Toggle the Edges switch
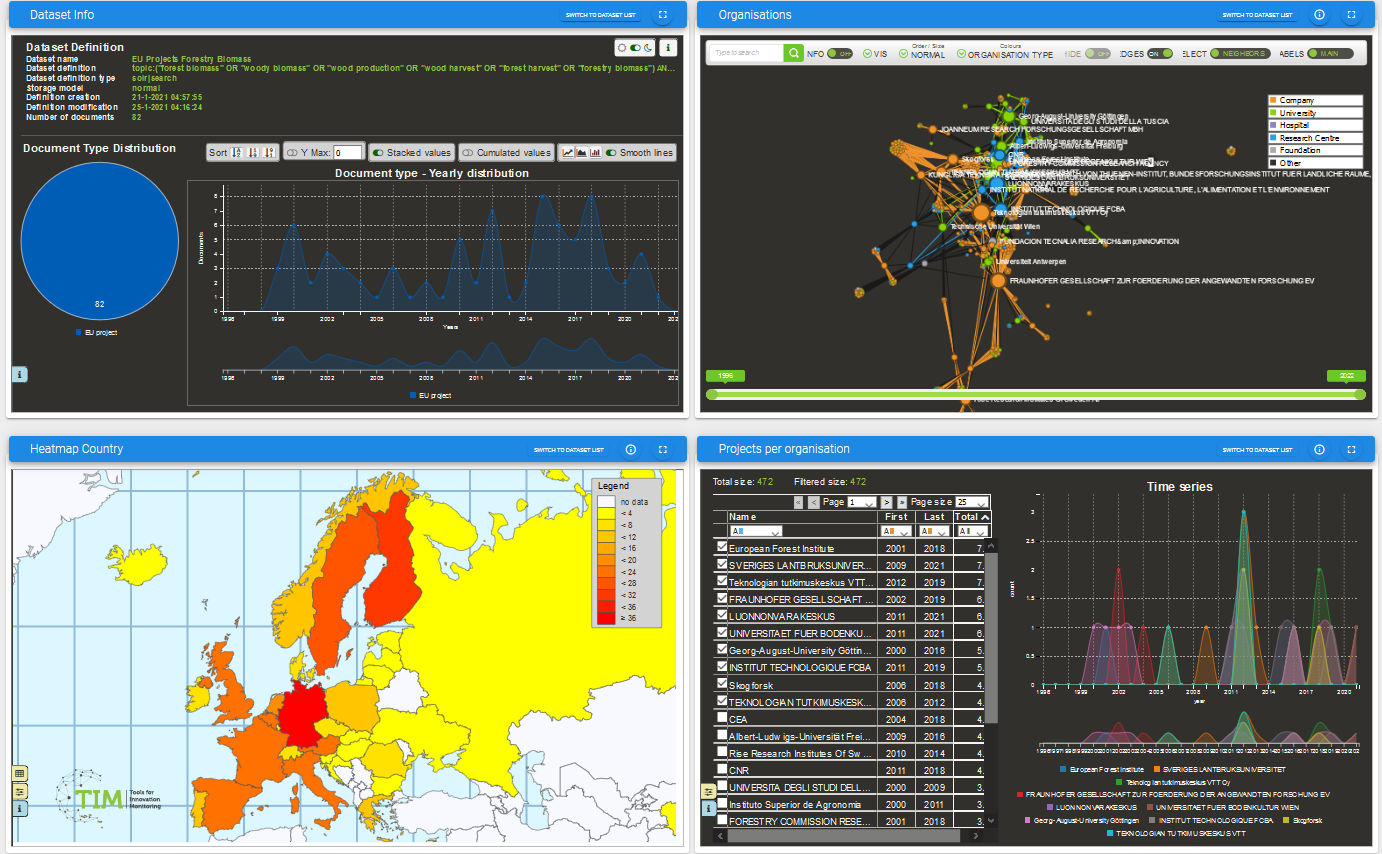This screenshot has width=1382, height=854. (1160, 54)
